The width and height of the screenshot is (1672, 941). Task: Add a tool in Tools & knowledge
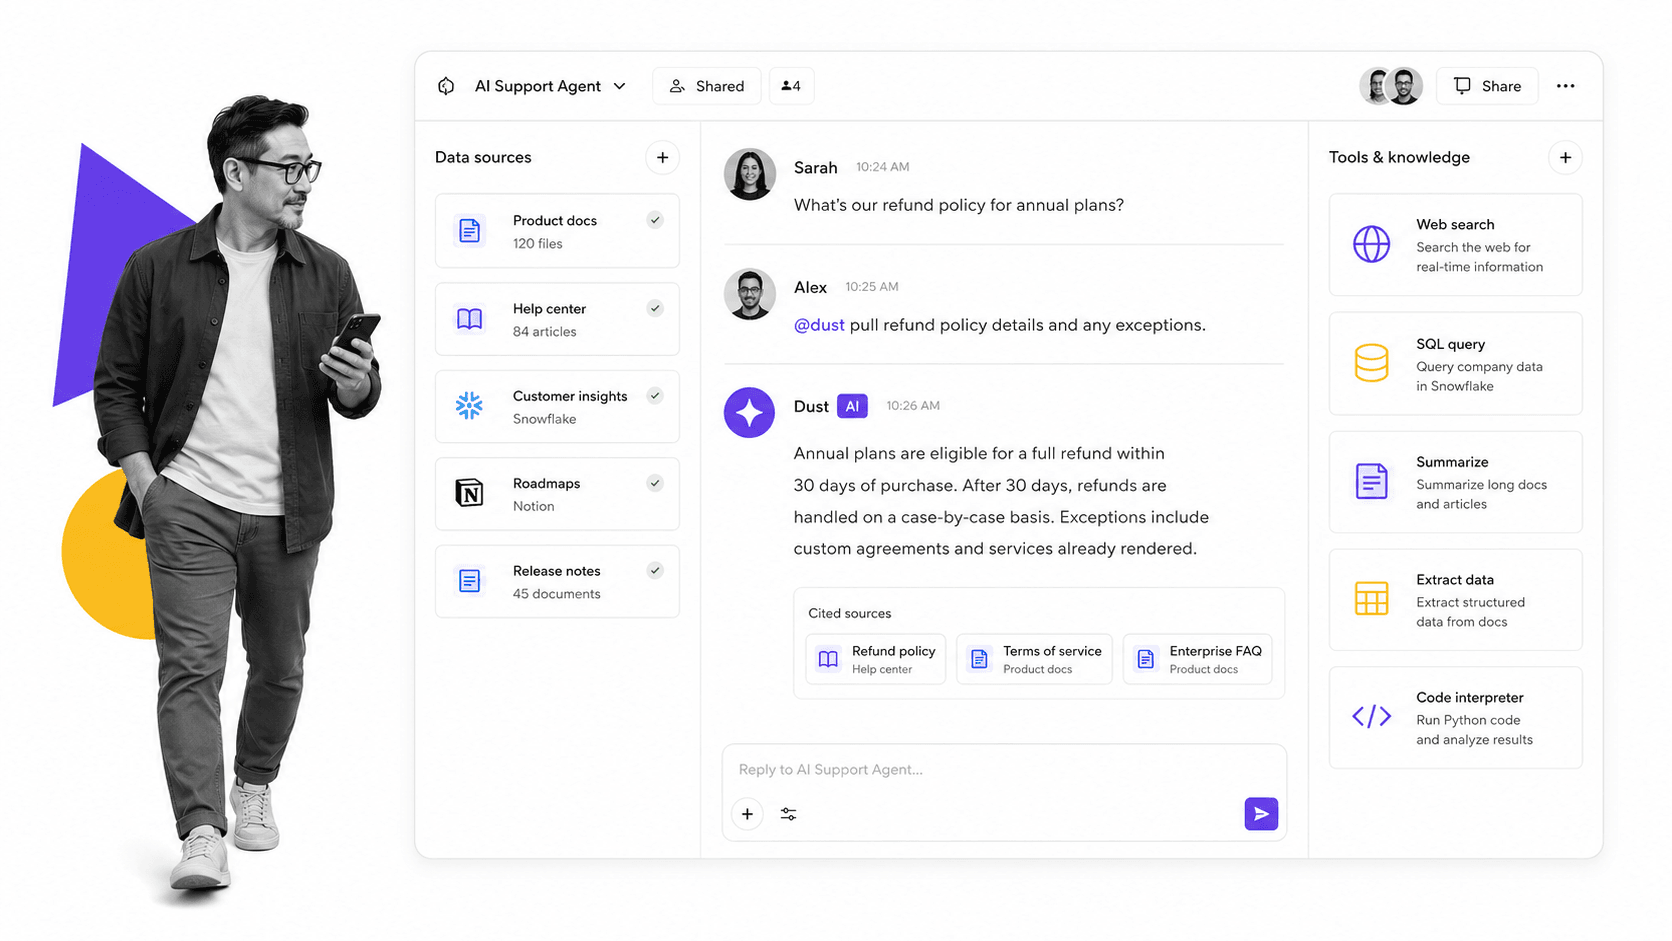(1565, 158)
